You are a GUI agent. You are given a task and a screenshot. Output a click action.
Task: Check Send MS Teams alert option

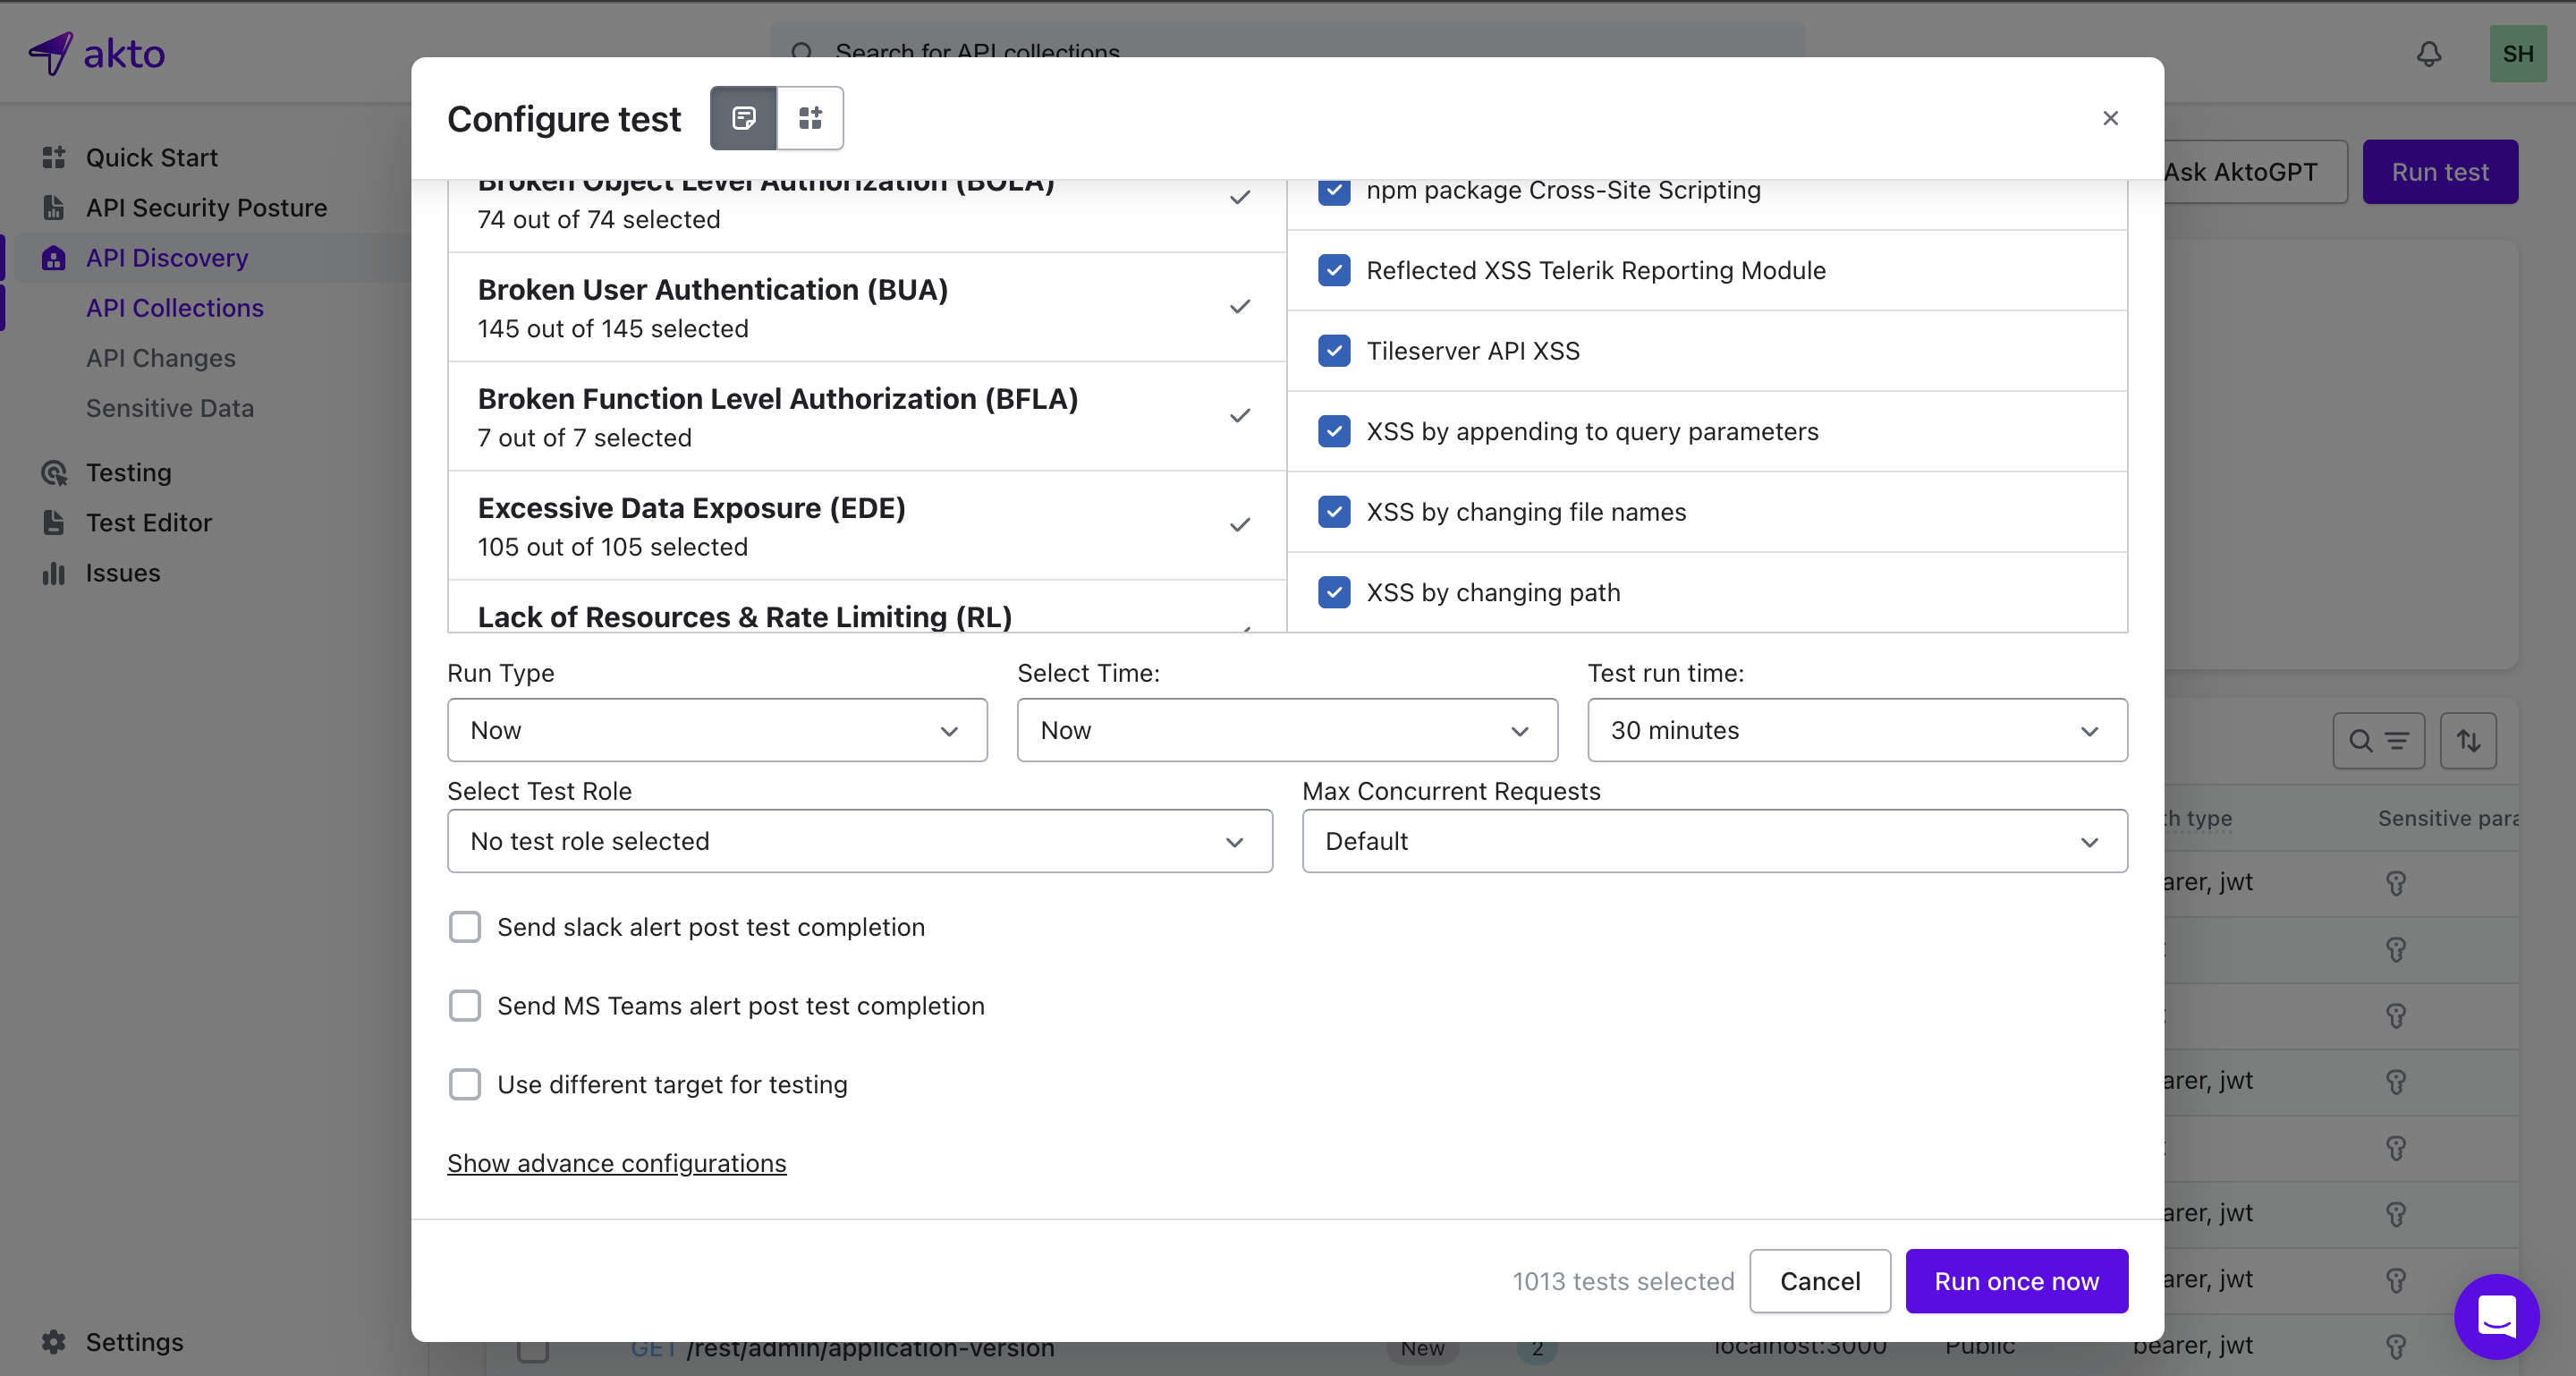465,1006
